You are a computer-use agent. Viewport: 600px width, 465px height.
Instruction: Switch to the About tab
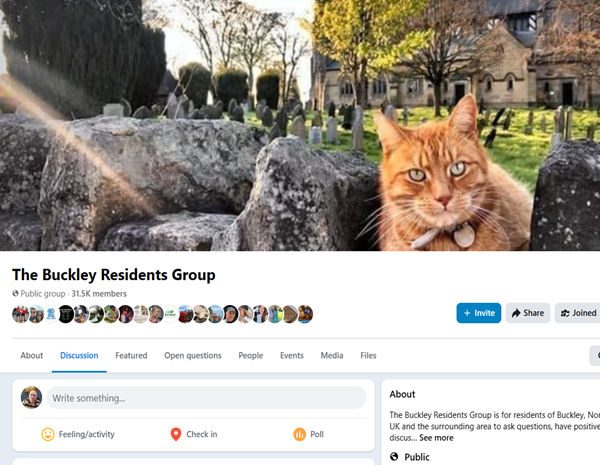click(32, 355)
